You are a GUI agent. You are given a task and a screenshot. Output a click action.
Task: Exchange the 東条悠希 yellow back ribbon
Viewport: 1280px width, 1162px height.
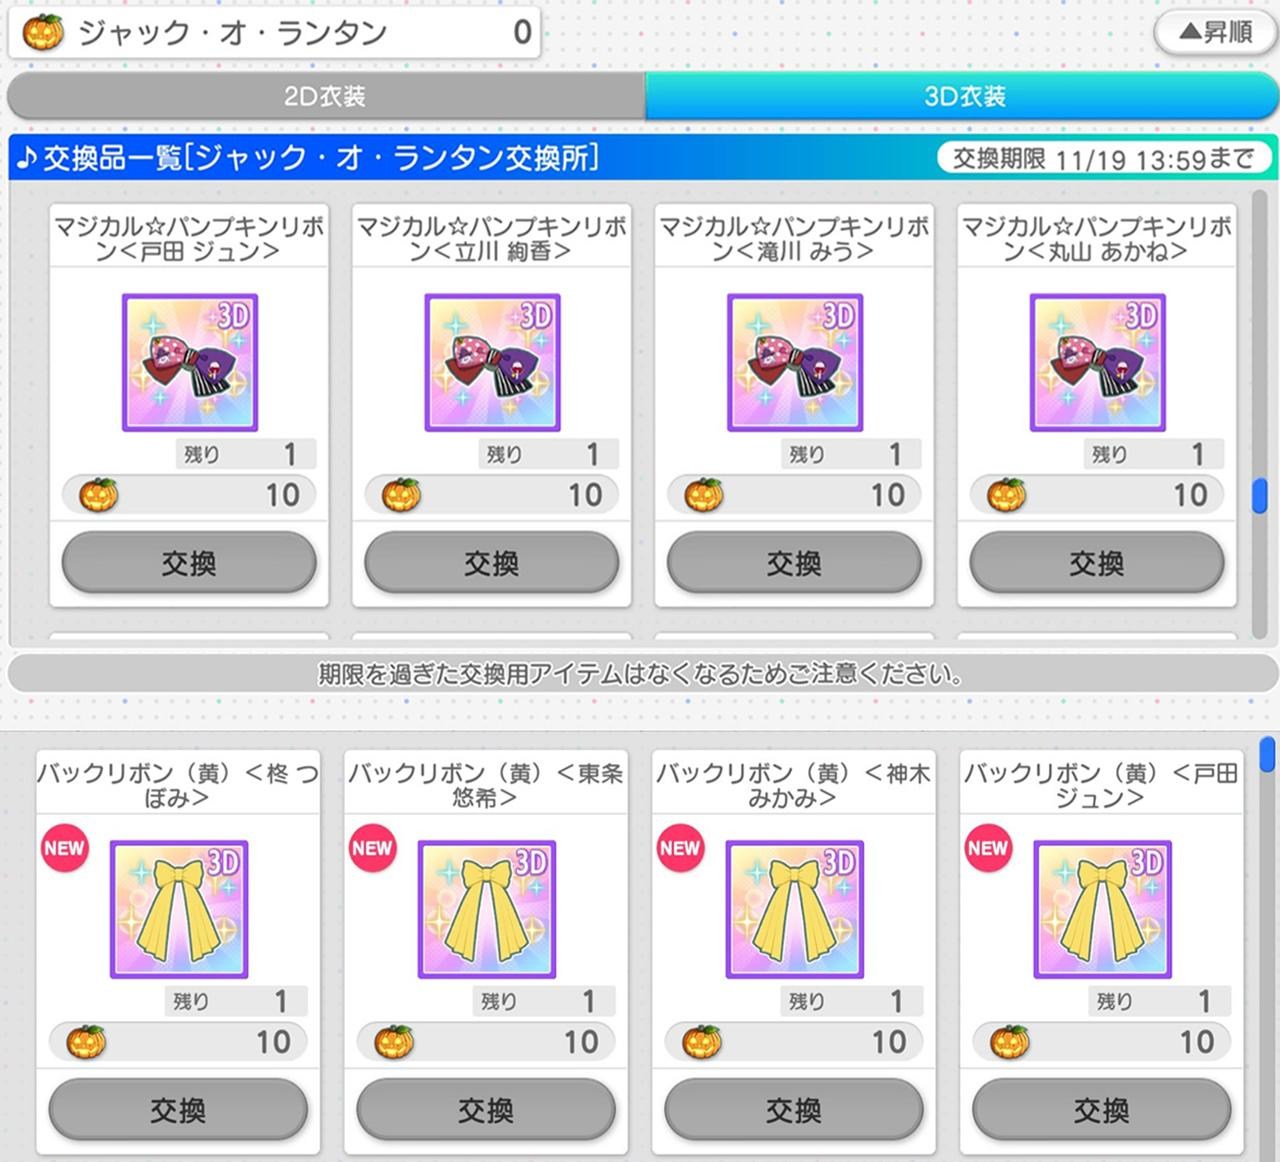(x=486, y=1110)
